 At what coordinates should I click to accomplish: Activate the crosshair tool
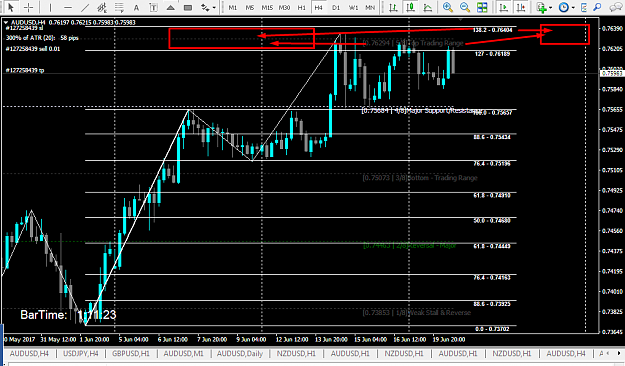28,7
